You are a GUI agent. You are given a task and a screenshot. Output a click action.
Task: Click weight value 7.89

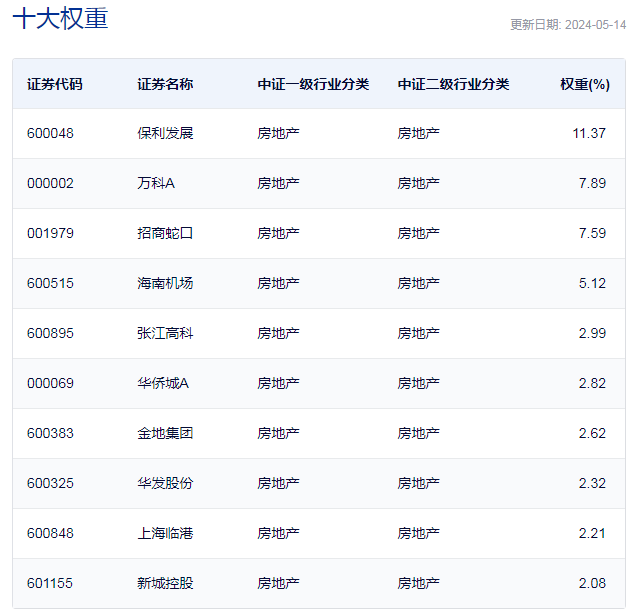(x=592, y=183)
